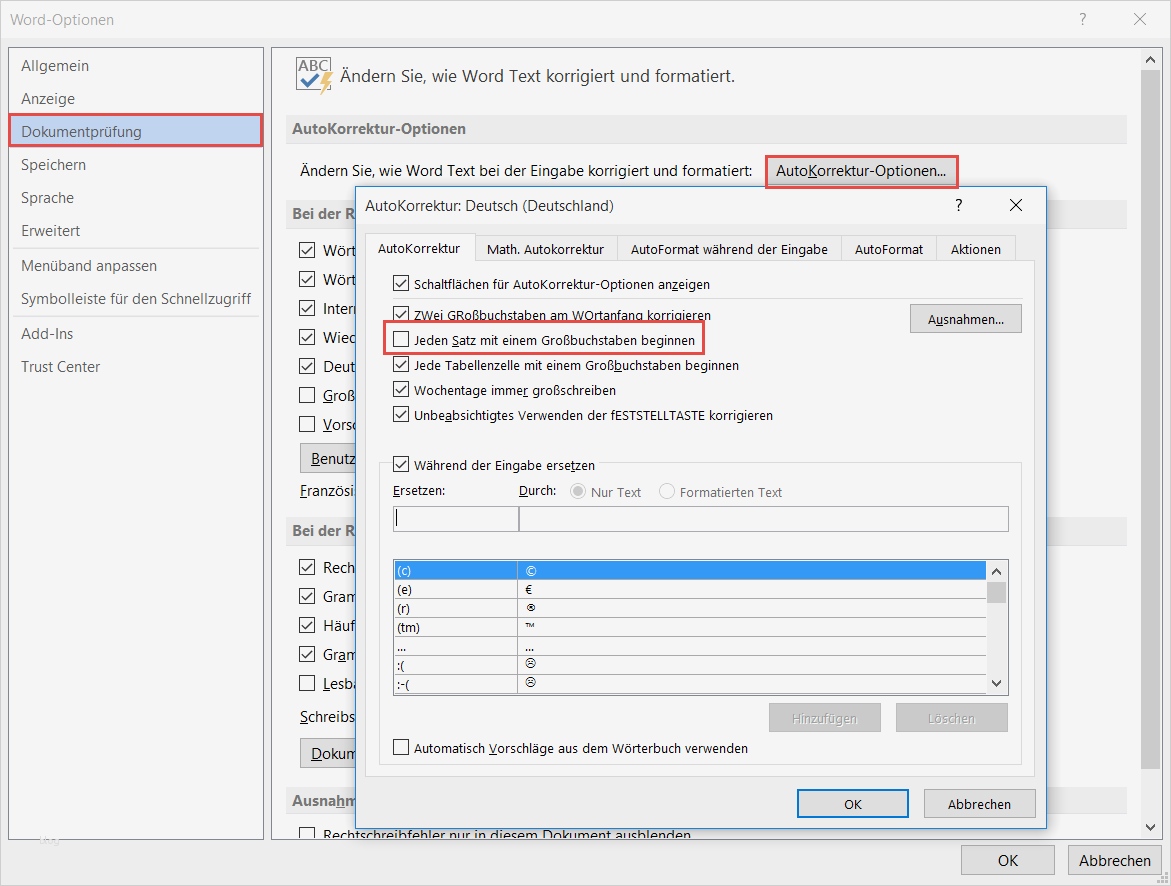Open Sprache options category
Image resolution: width=1171 pixels, height=886 pixels.
click(x=136, y=198)
